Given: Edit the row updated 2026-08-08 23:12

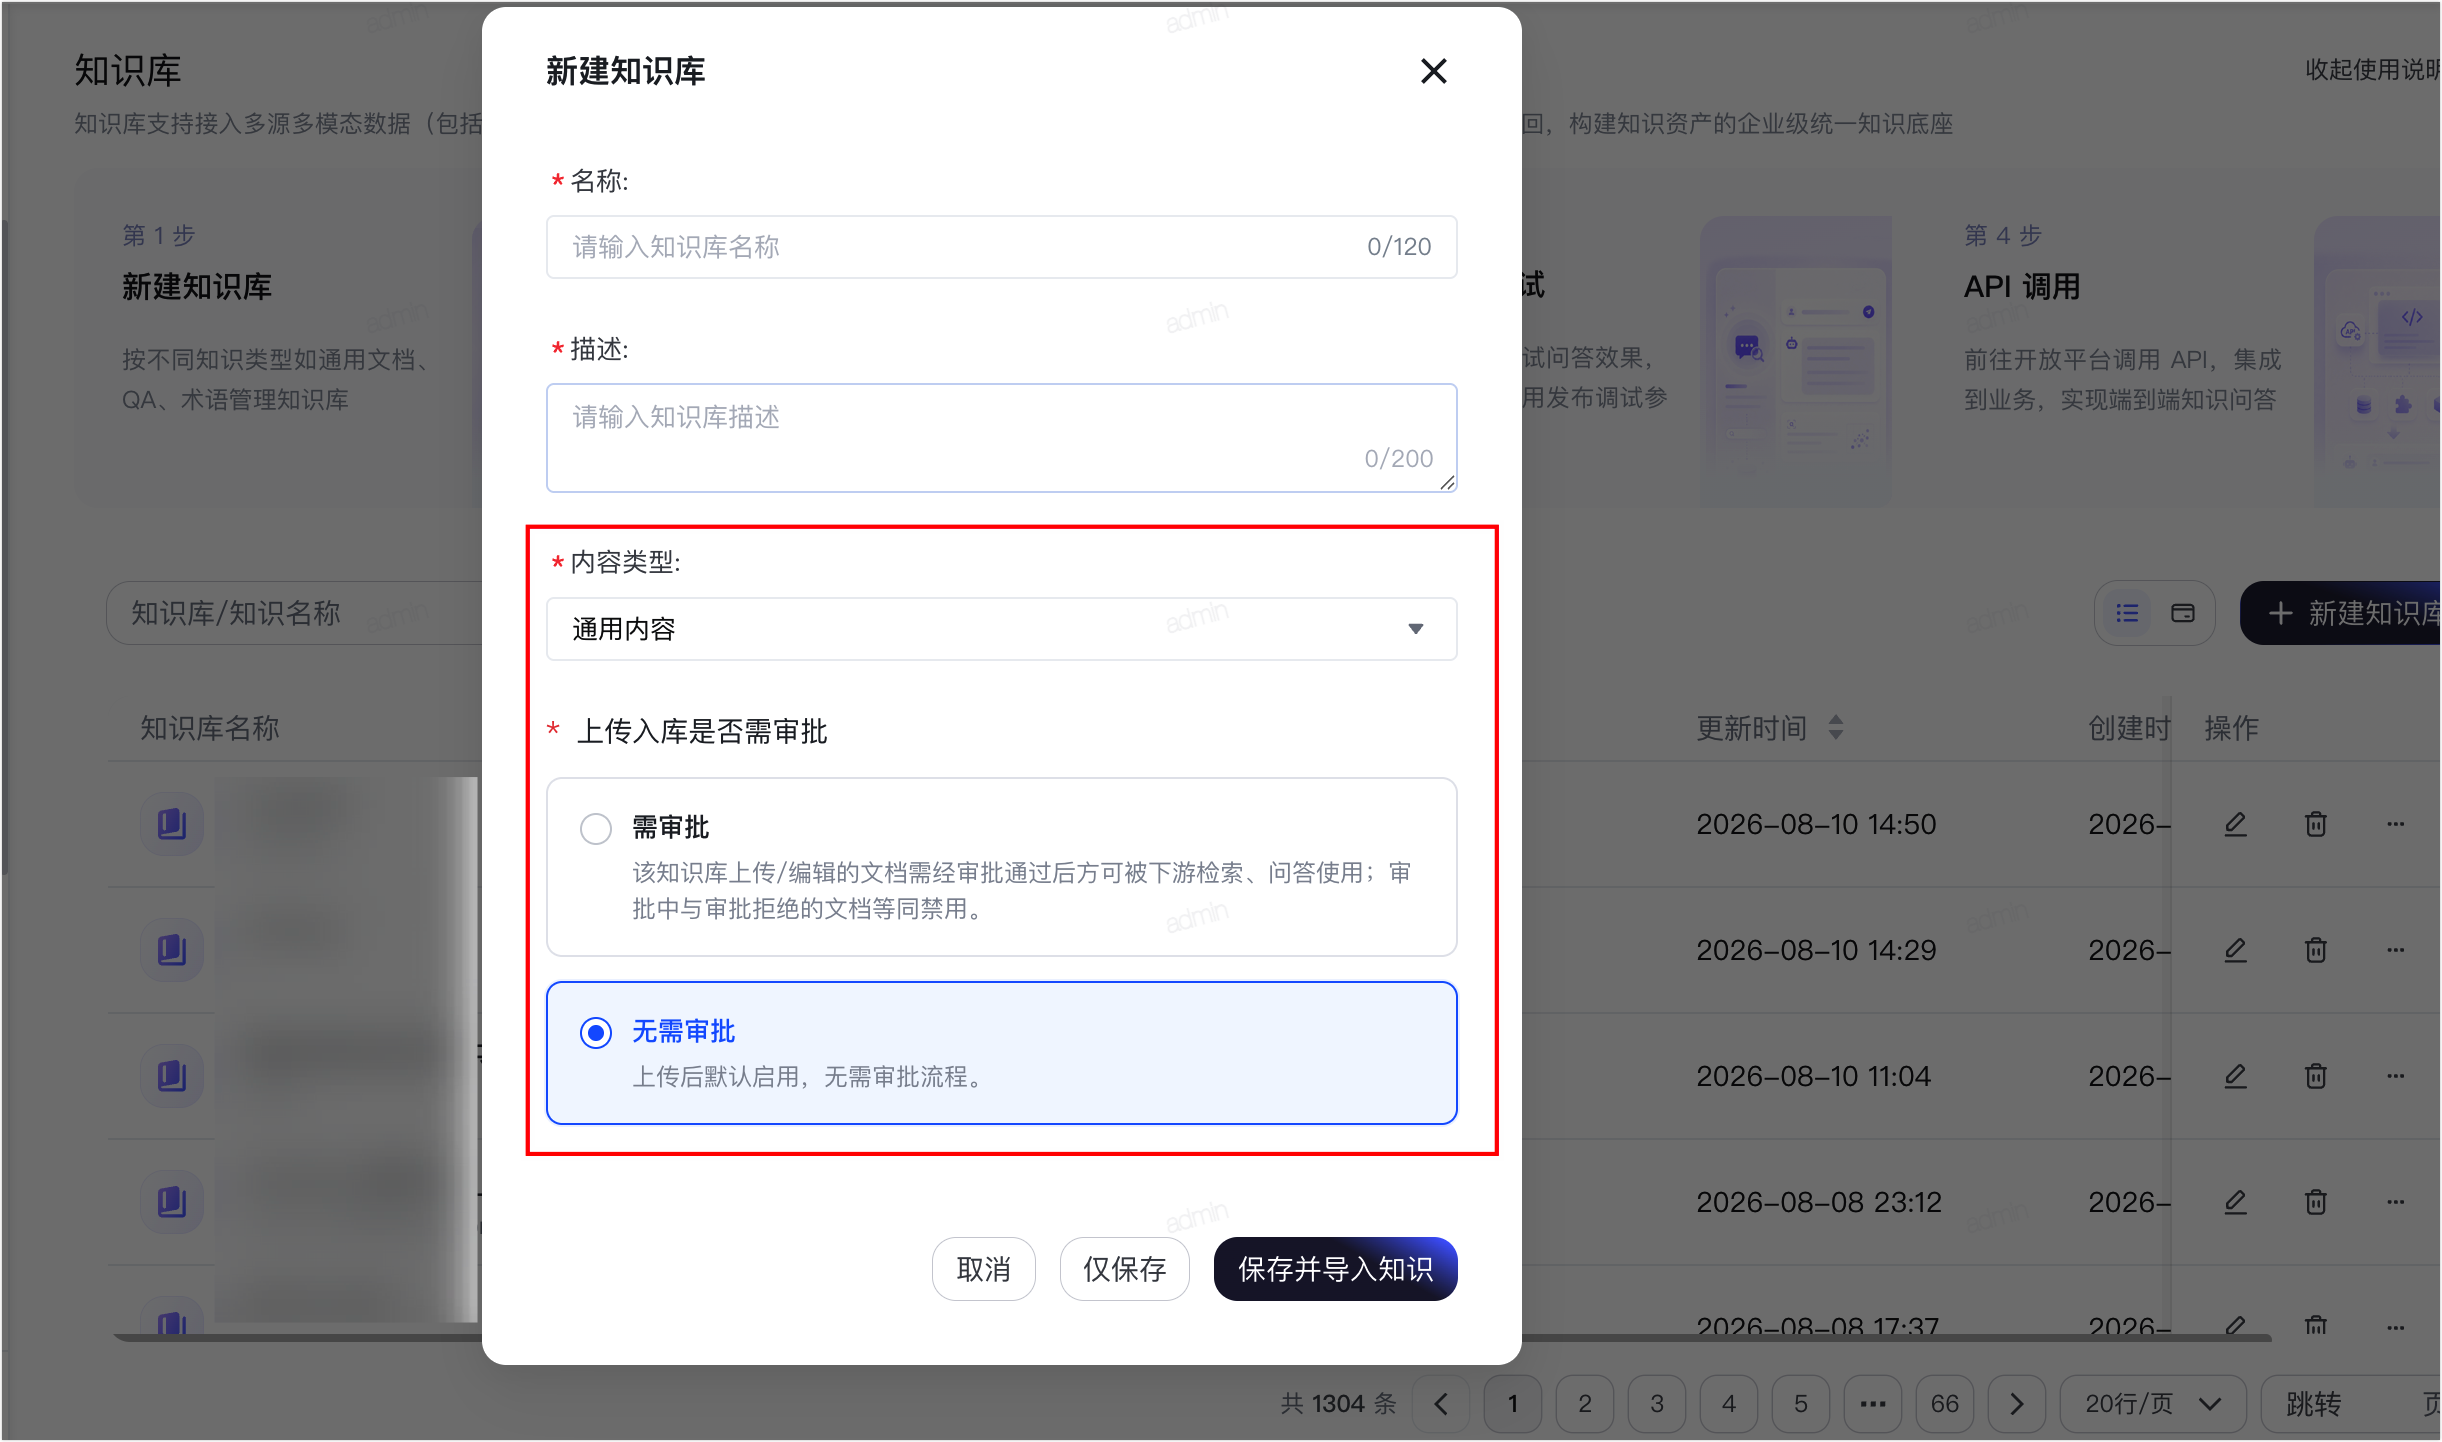Looking at the screenshot, I should tap(2235, 1202).
